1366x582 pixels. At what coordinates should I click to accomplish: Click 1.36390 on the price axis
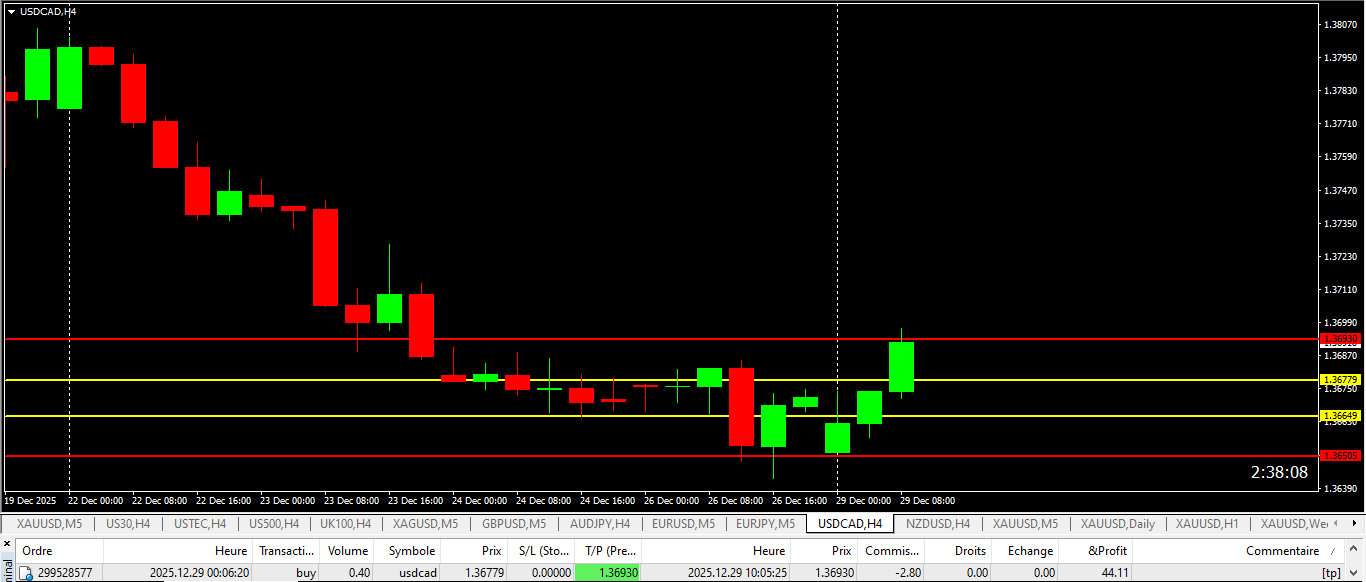point(1340,488)
